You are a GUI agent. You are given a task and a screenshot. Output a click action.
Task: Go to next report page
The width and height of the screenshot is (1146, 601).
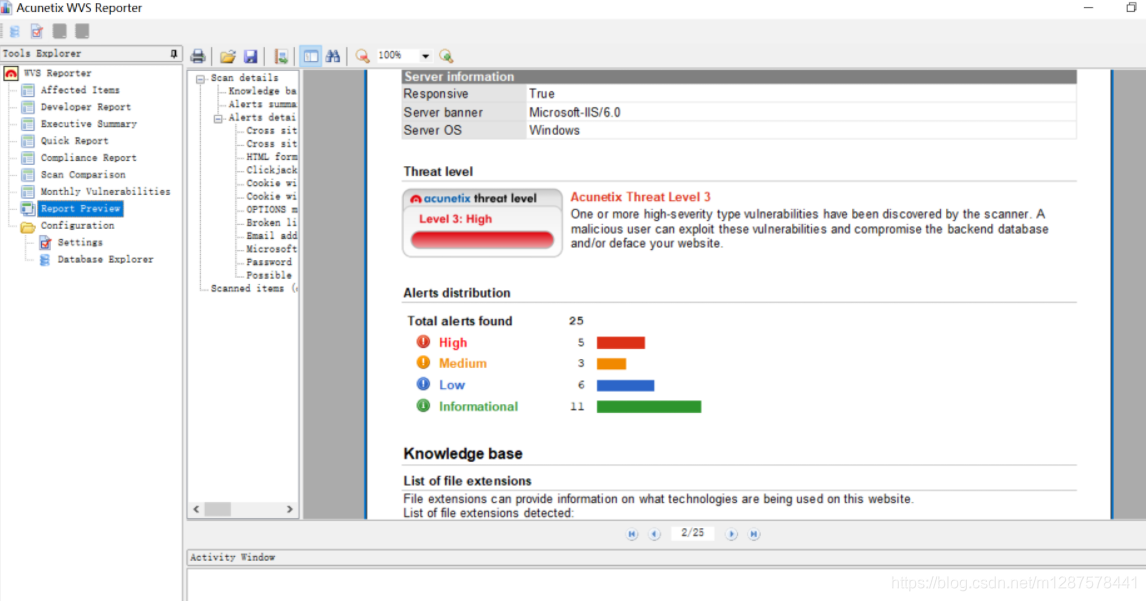pos(731,534)
